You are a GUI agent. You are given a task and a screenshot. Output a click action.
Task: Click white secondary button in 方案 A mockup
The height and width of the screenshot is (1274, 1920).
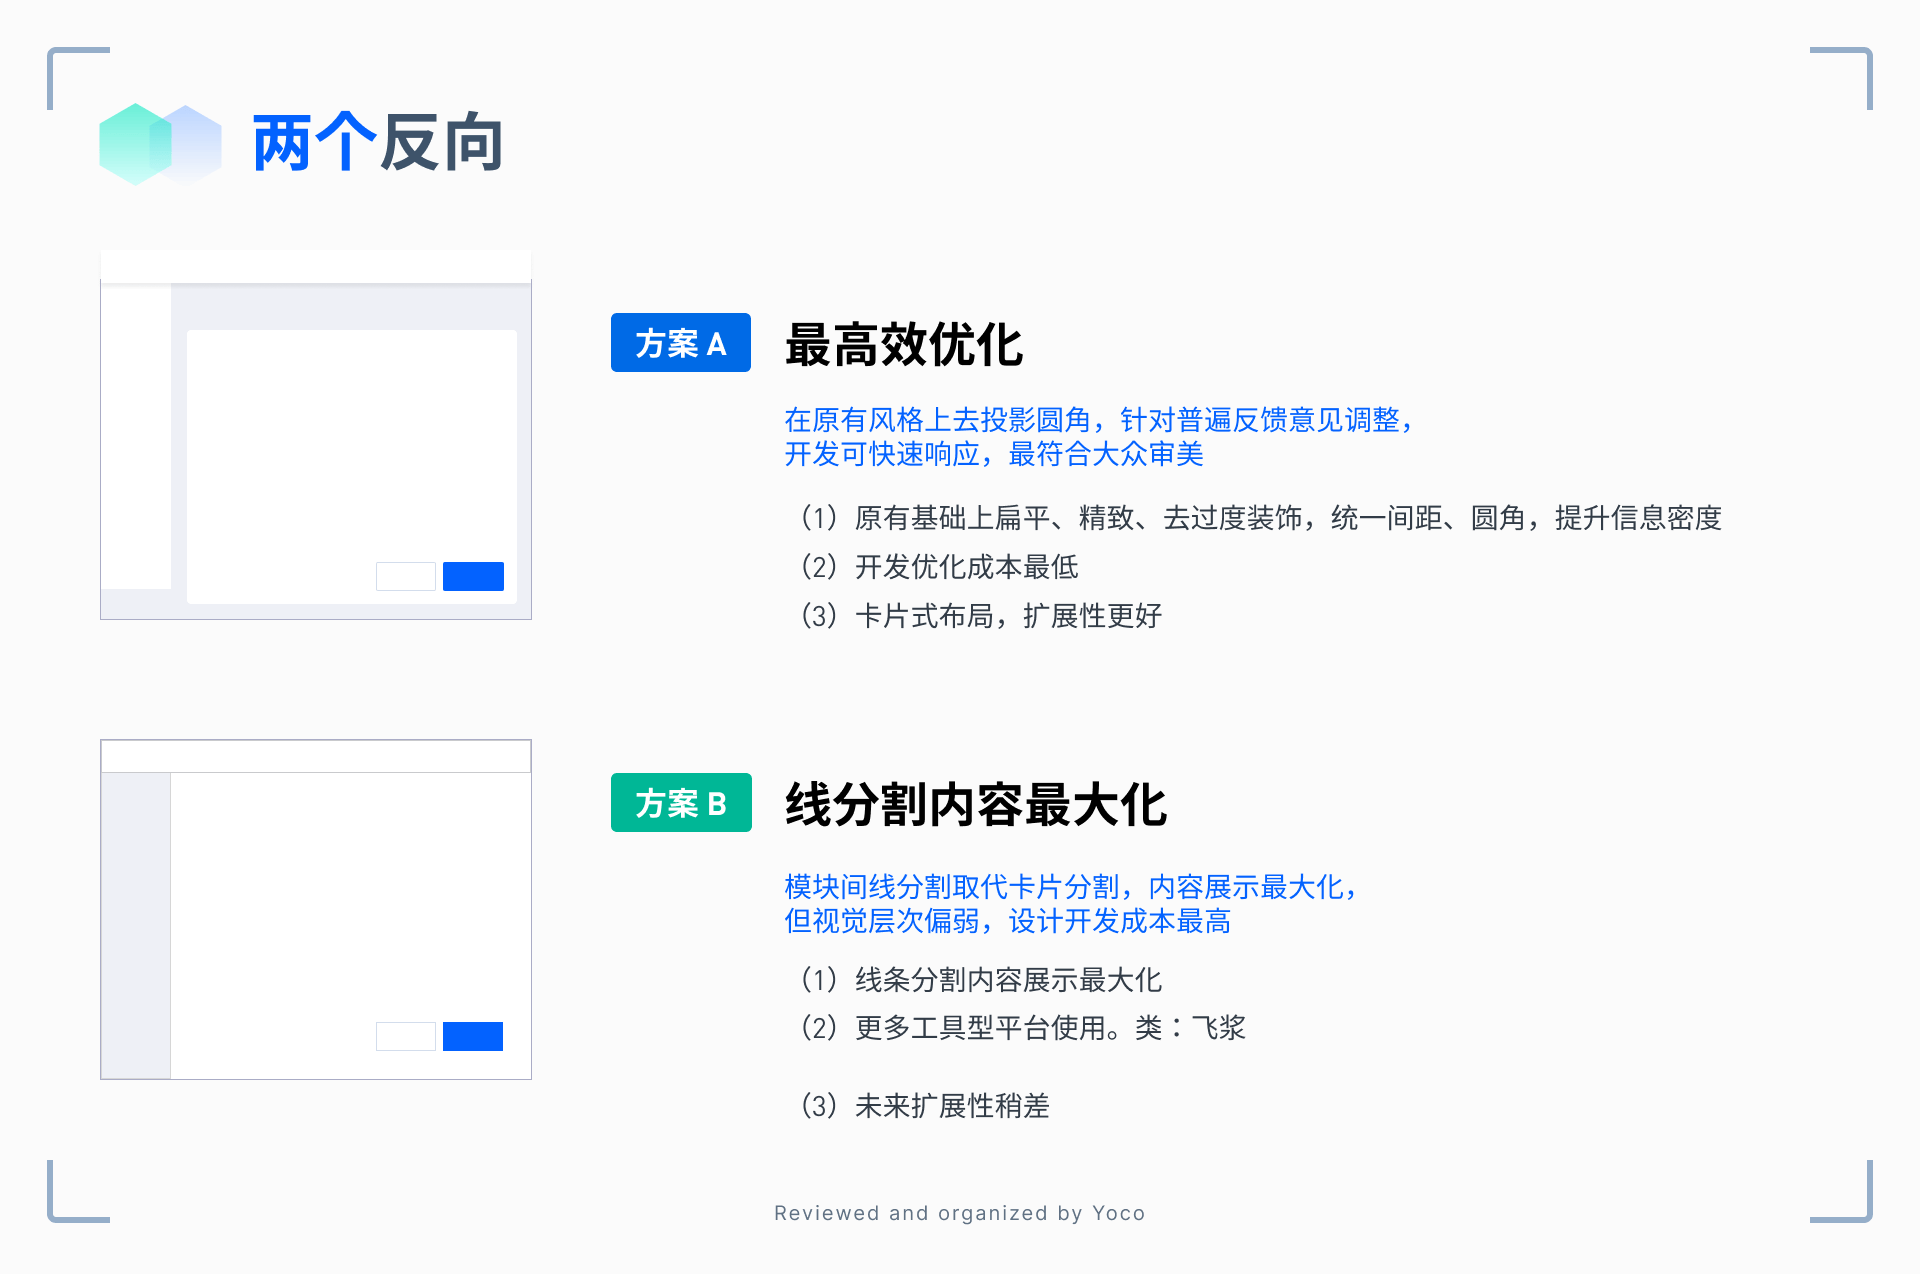point(405,576)
